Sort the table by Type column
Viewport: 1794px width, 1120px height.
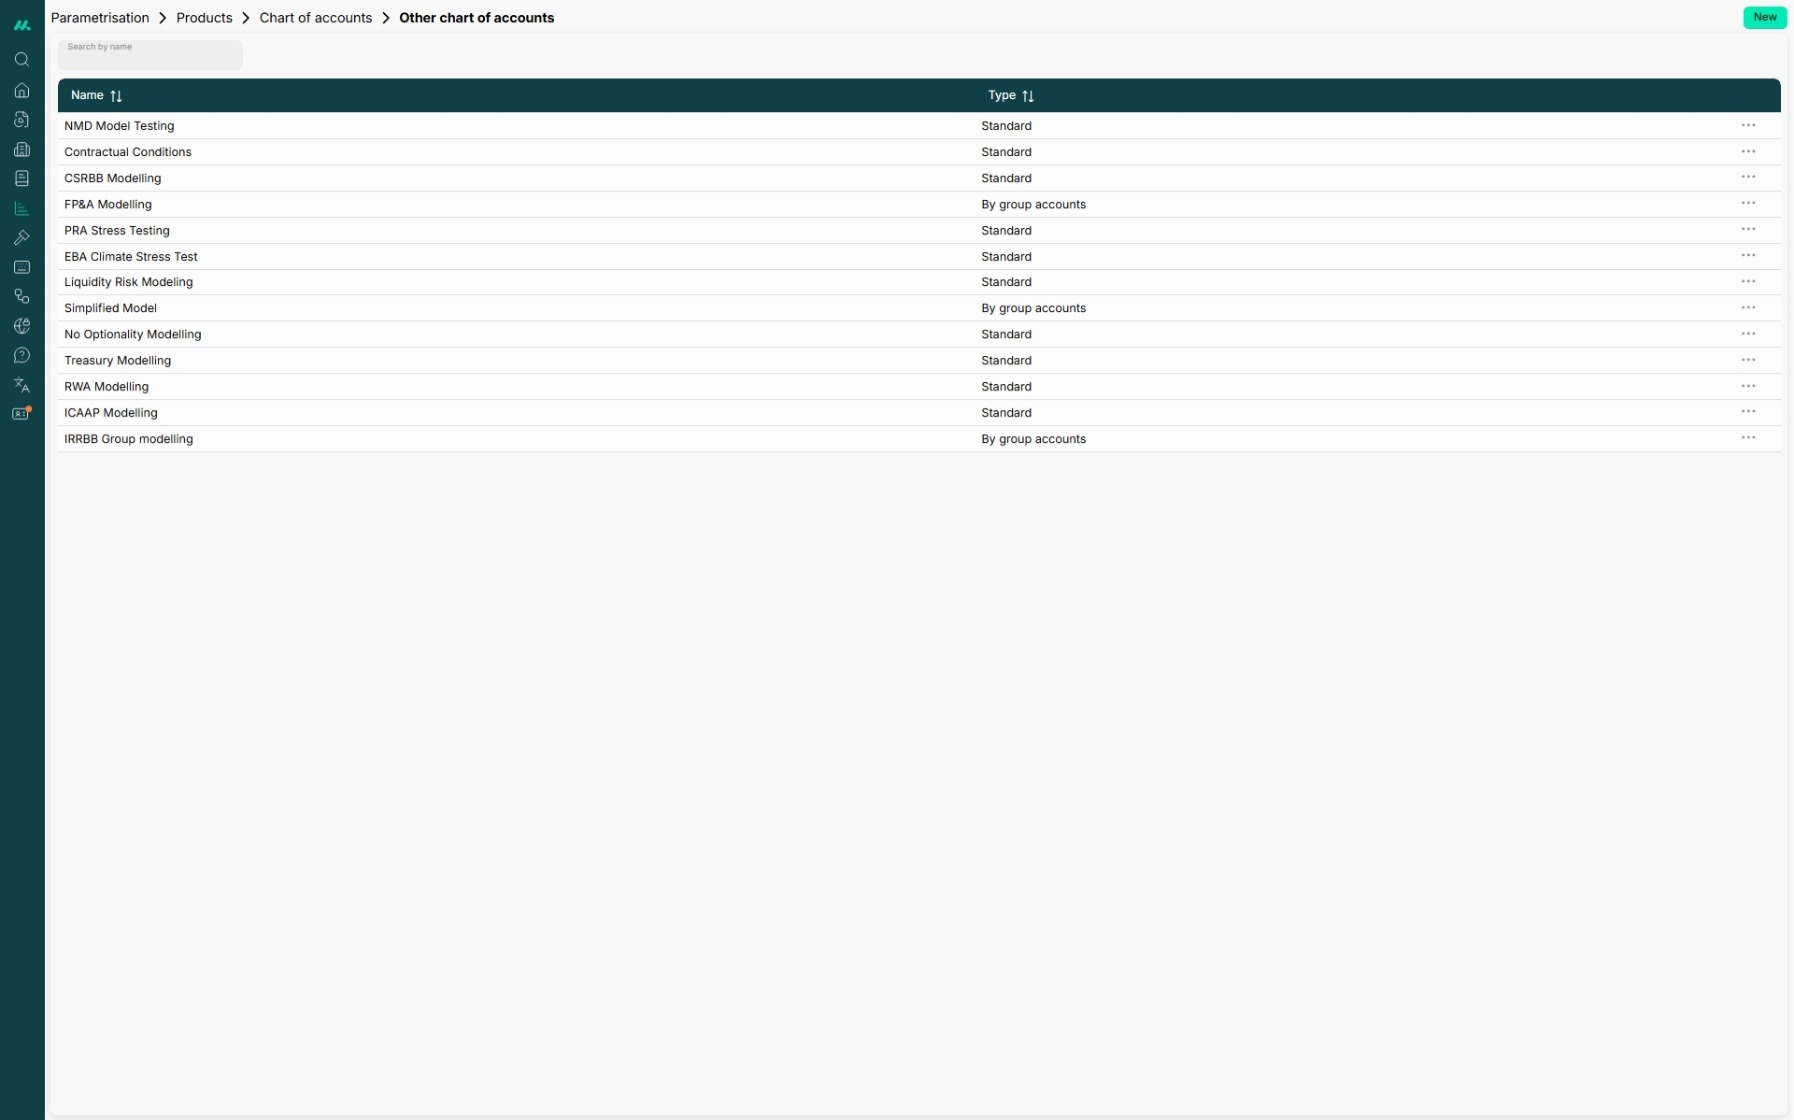[1028, 96]
